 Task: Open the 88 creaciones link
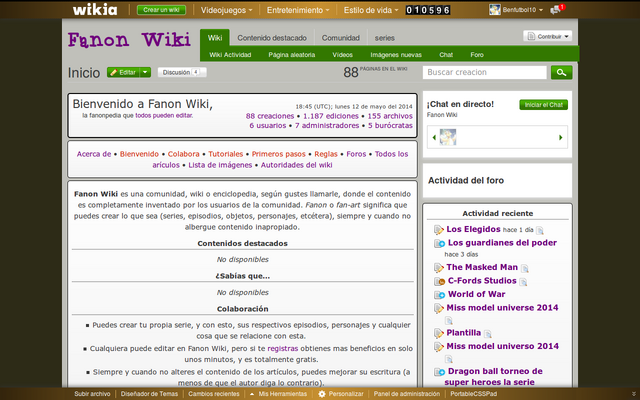270,116
